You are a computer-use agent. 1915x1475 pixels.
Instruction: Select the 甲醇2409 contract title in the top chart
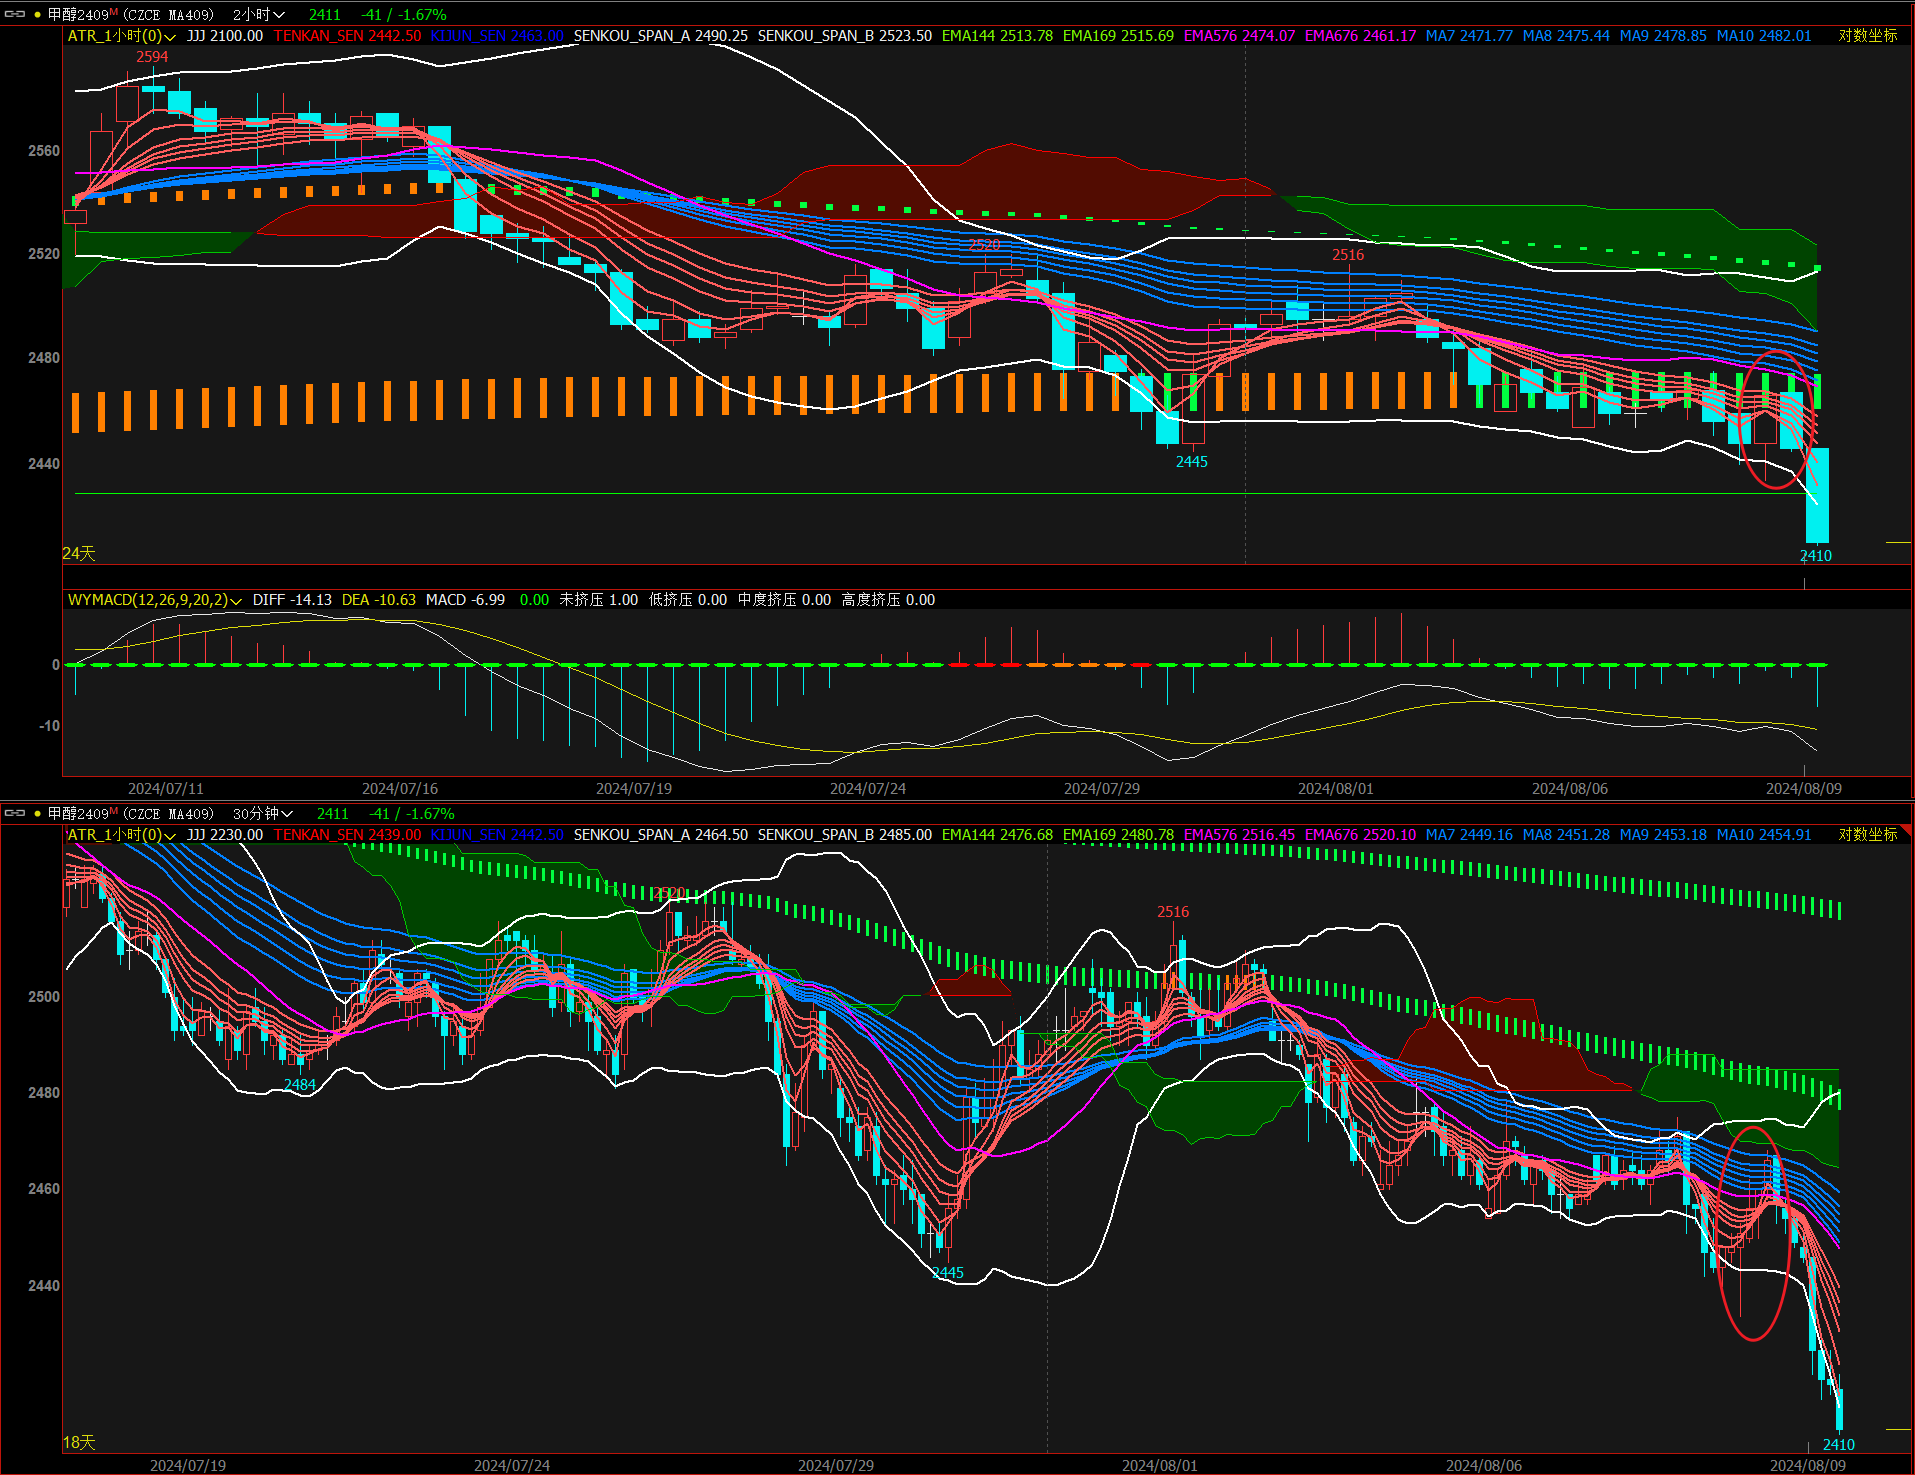point(79,14)
